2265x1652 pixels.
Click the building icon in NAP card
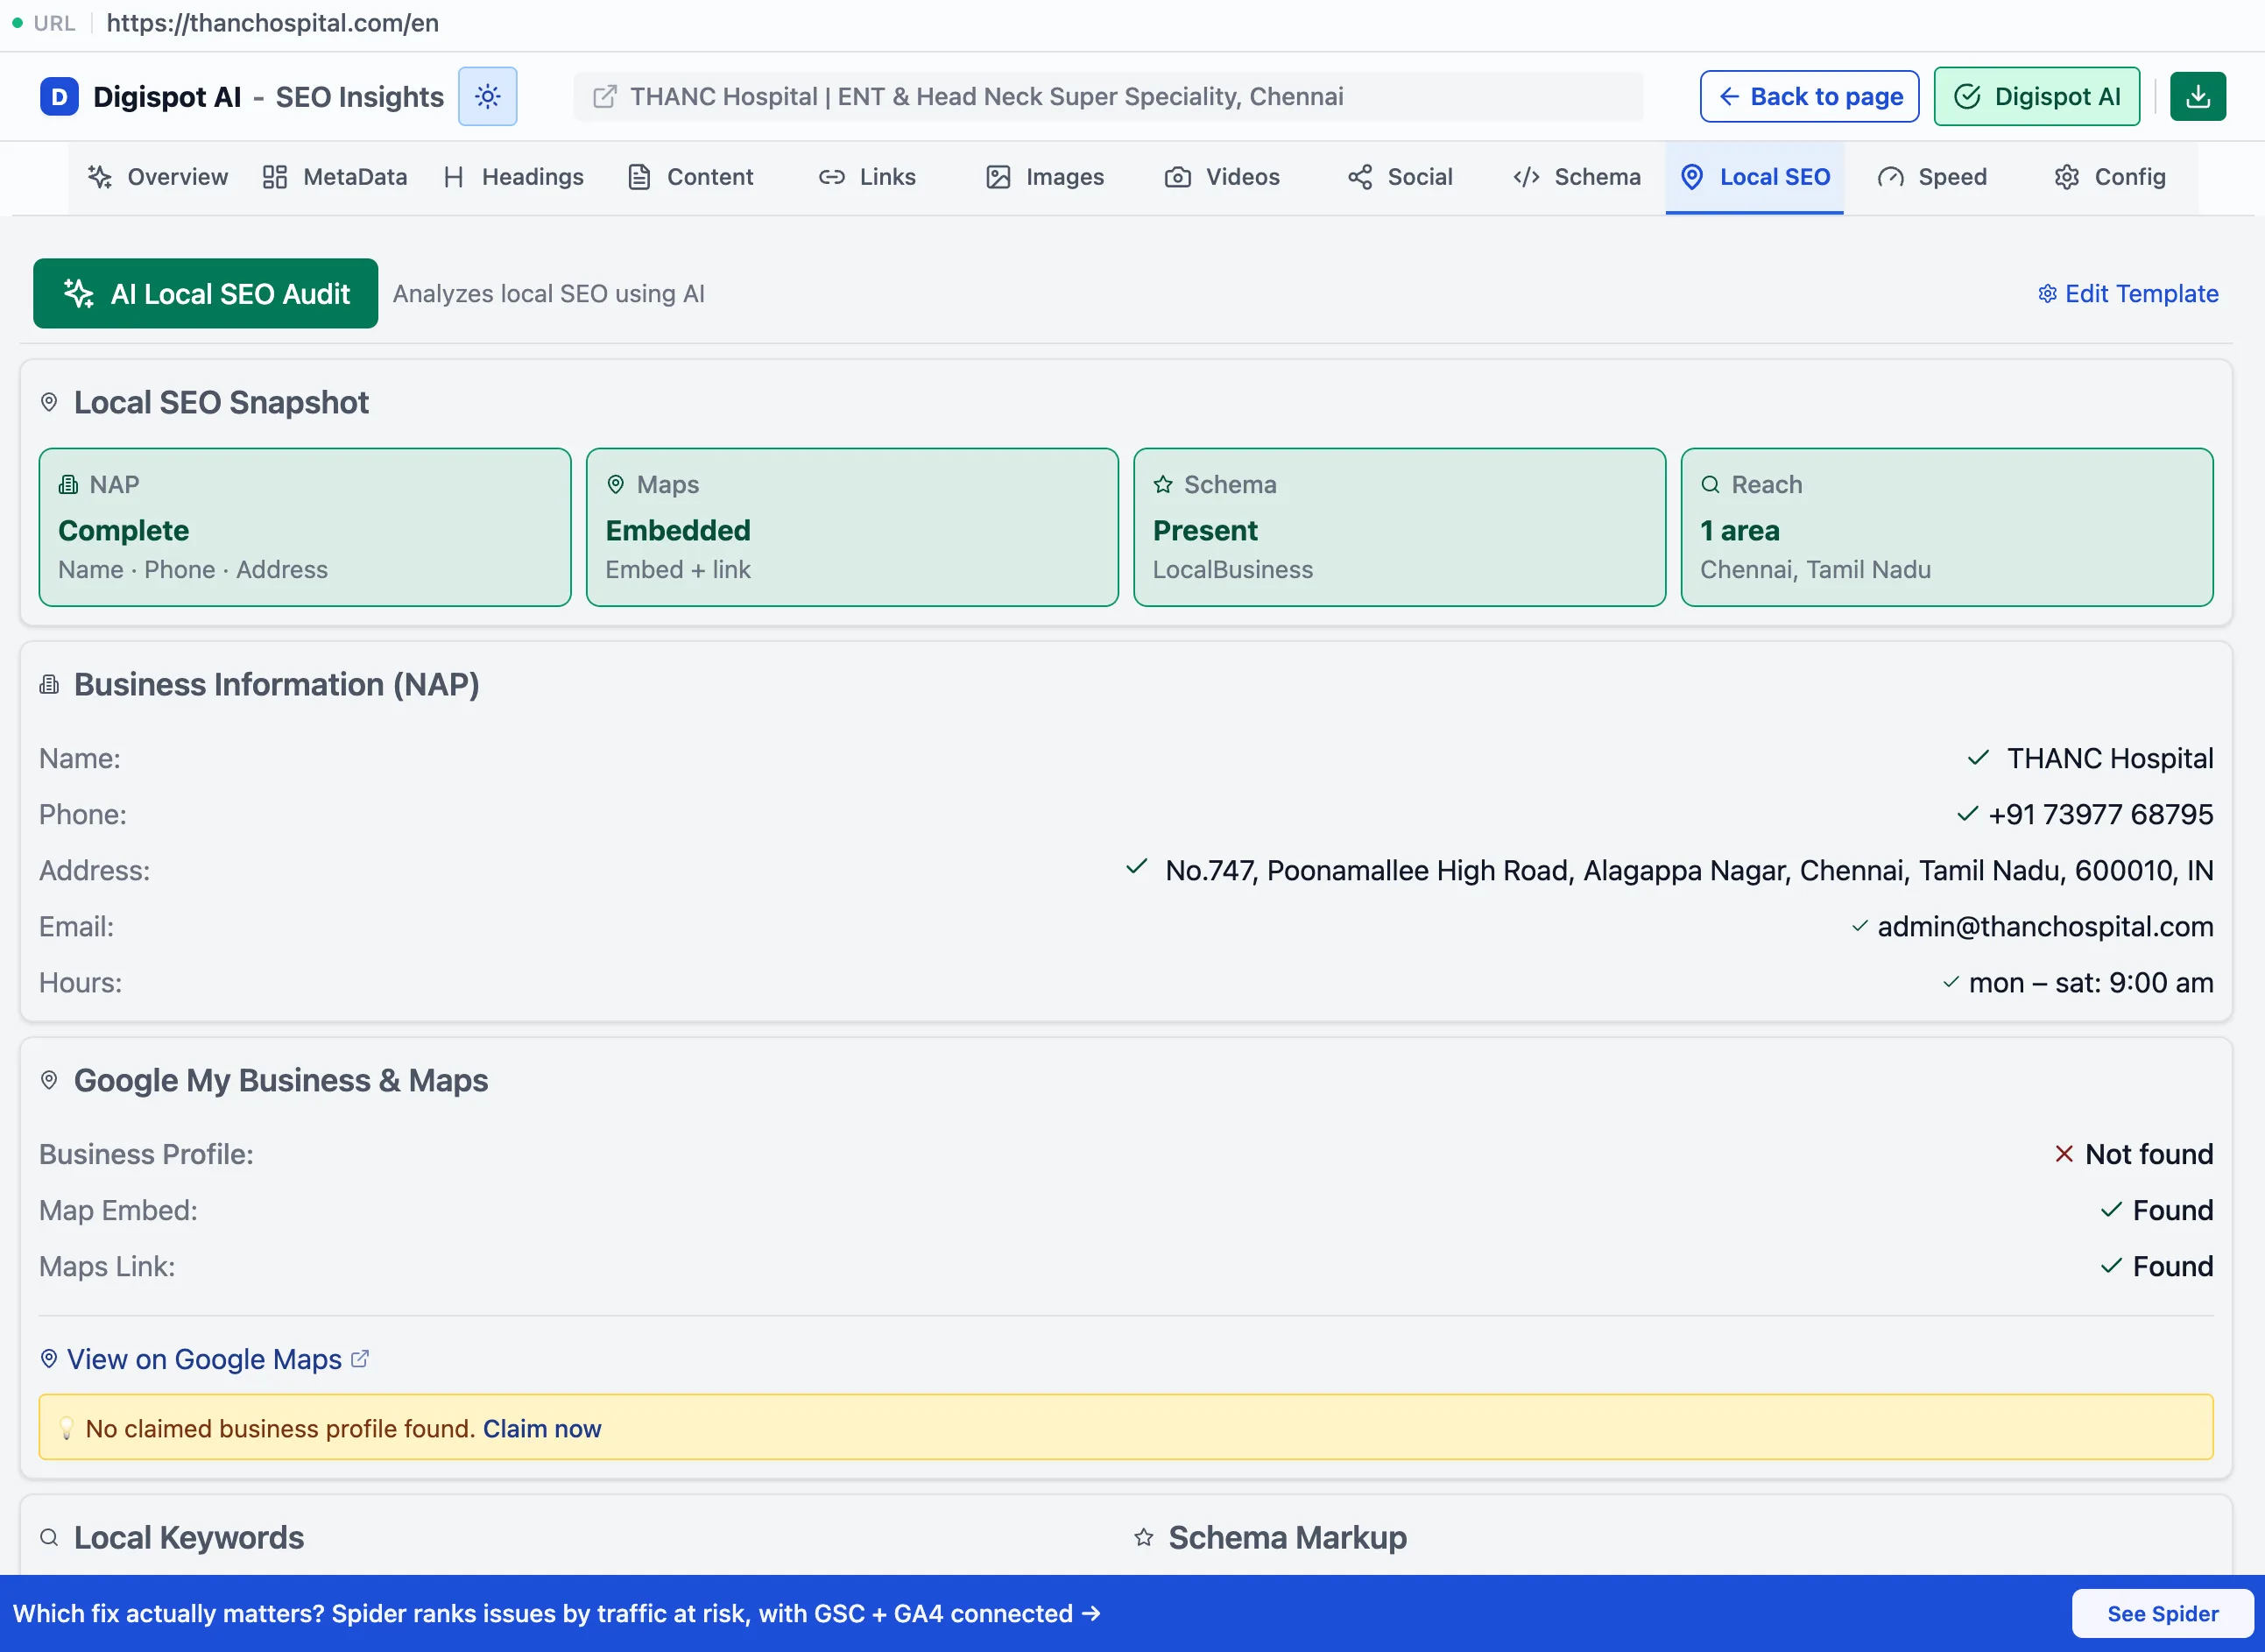[68, 485]
